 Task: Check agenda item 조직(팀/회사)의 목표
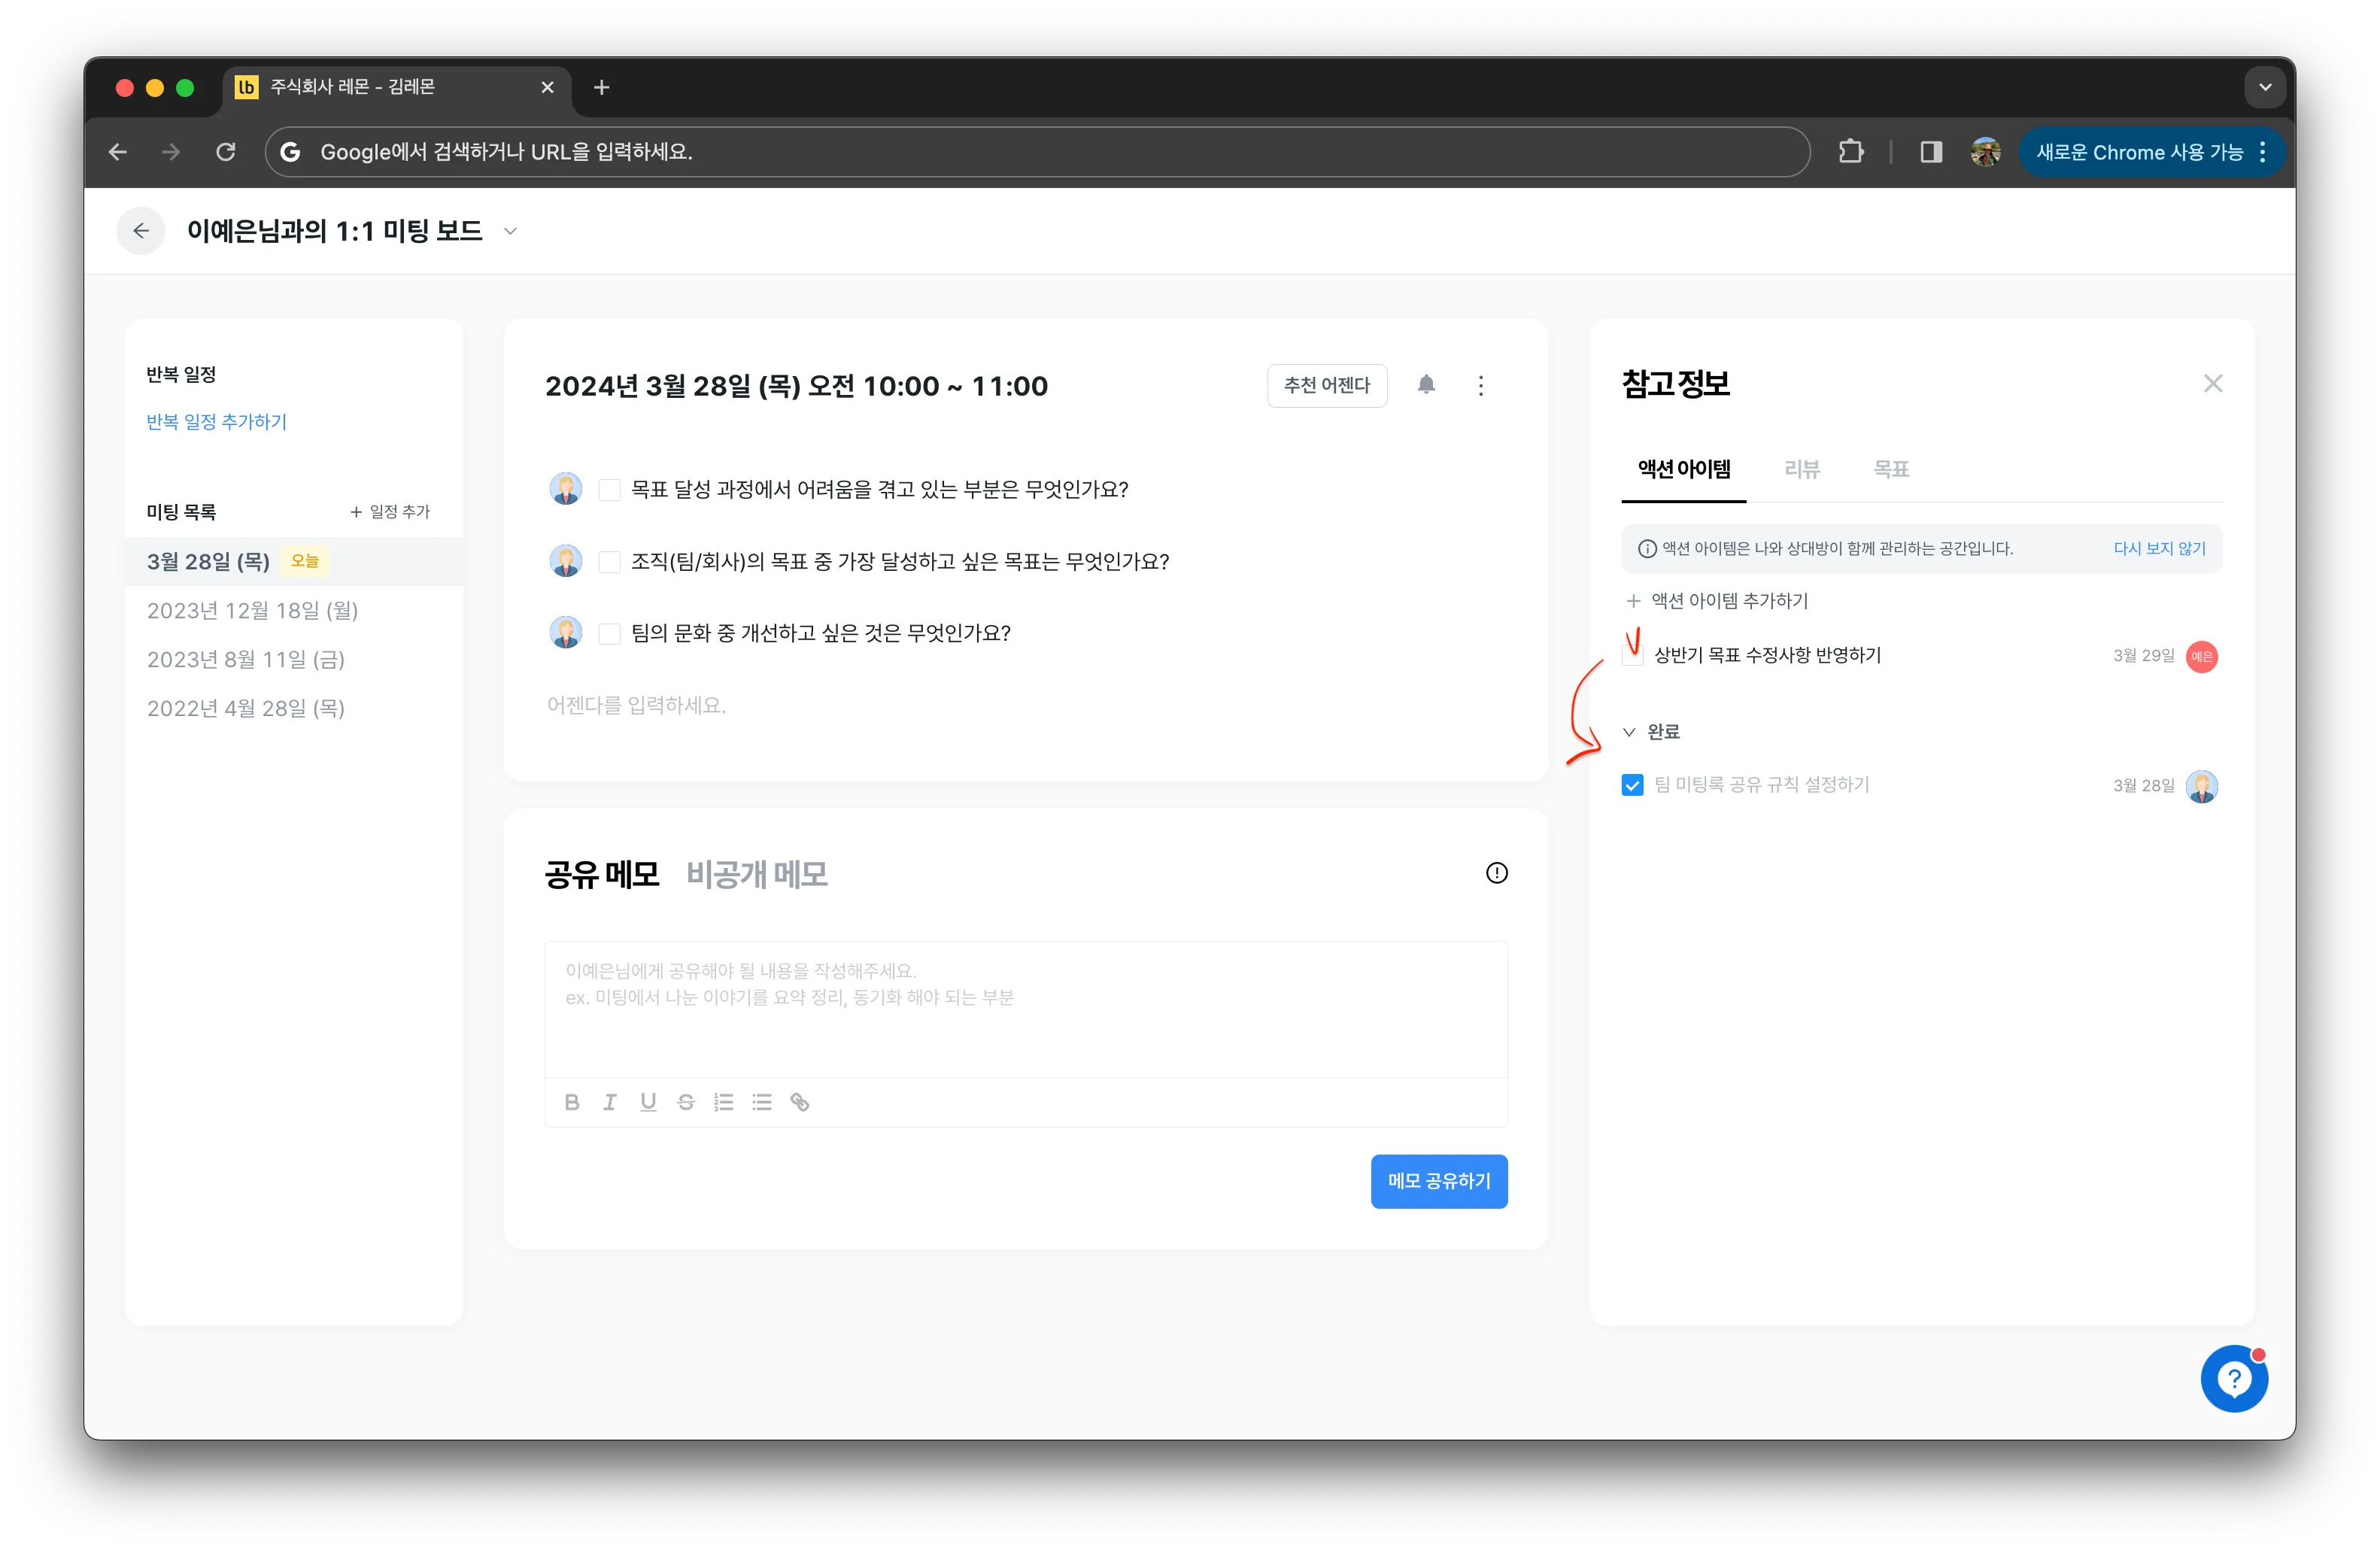click(609, 561)
